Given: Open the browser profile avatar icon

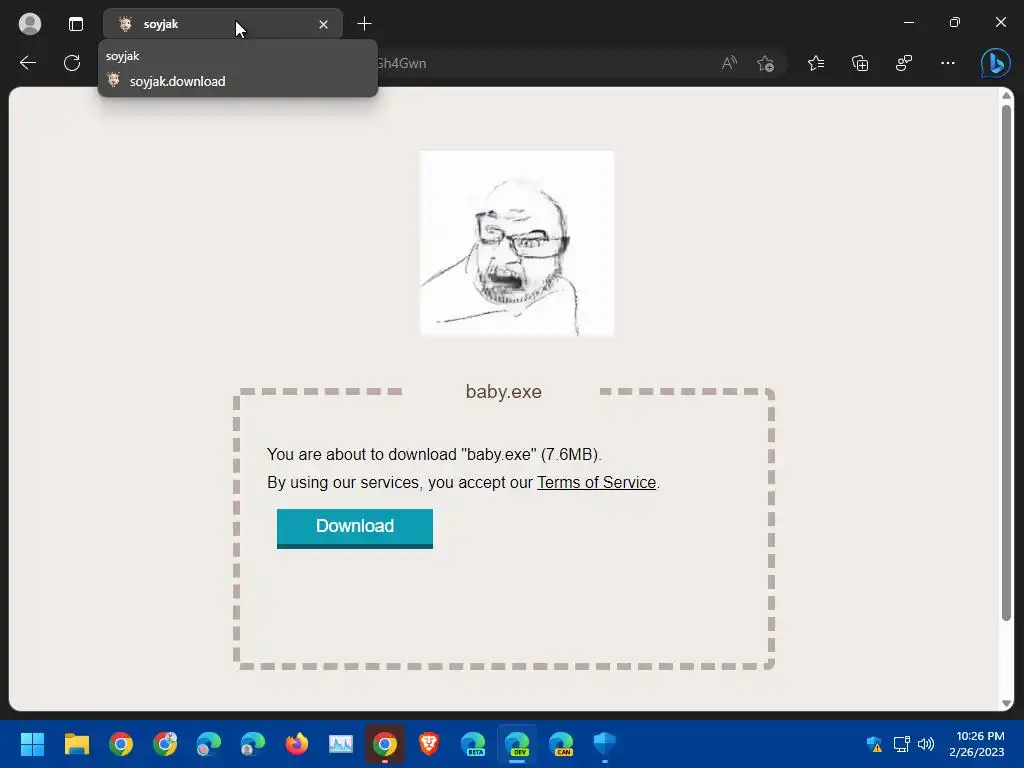Looking at the screenshot, I should [29, 24].
